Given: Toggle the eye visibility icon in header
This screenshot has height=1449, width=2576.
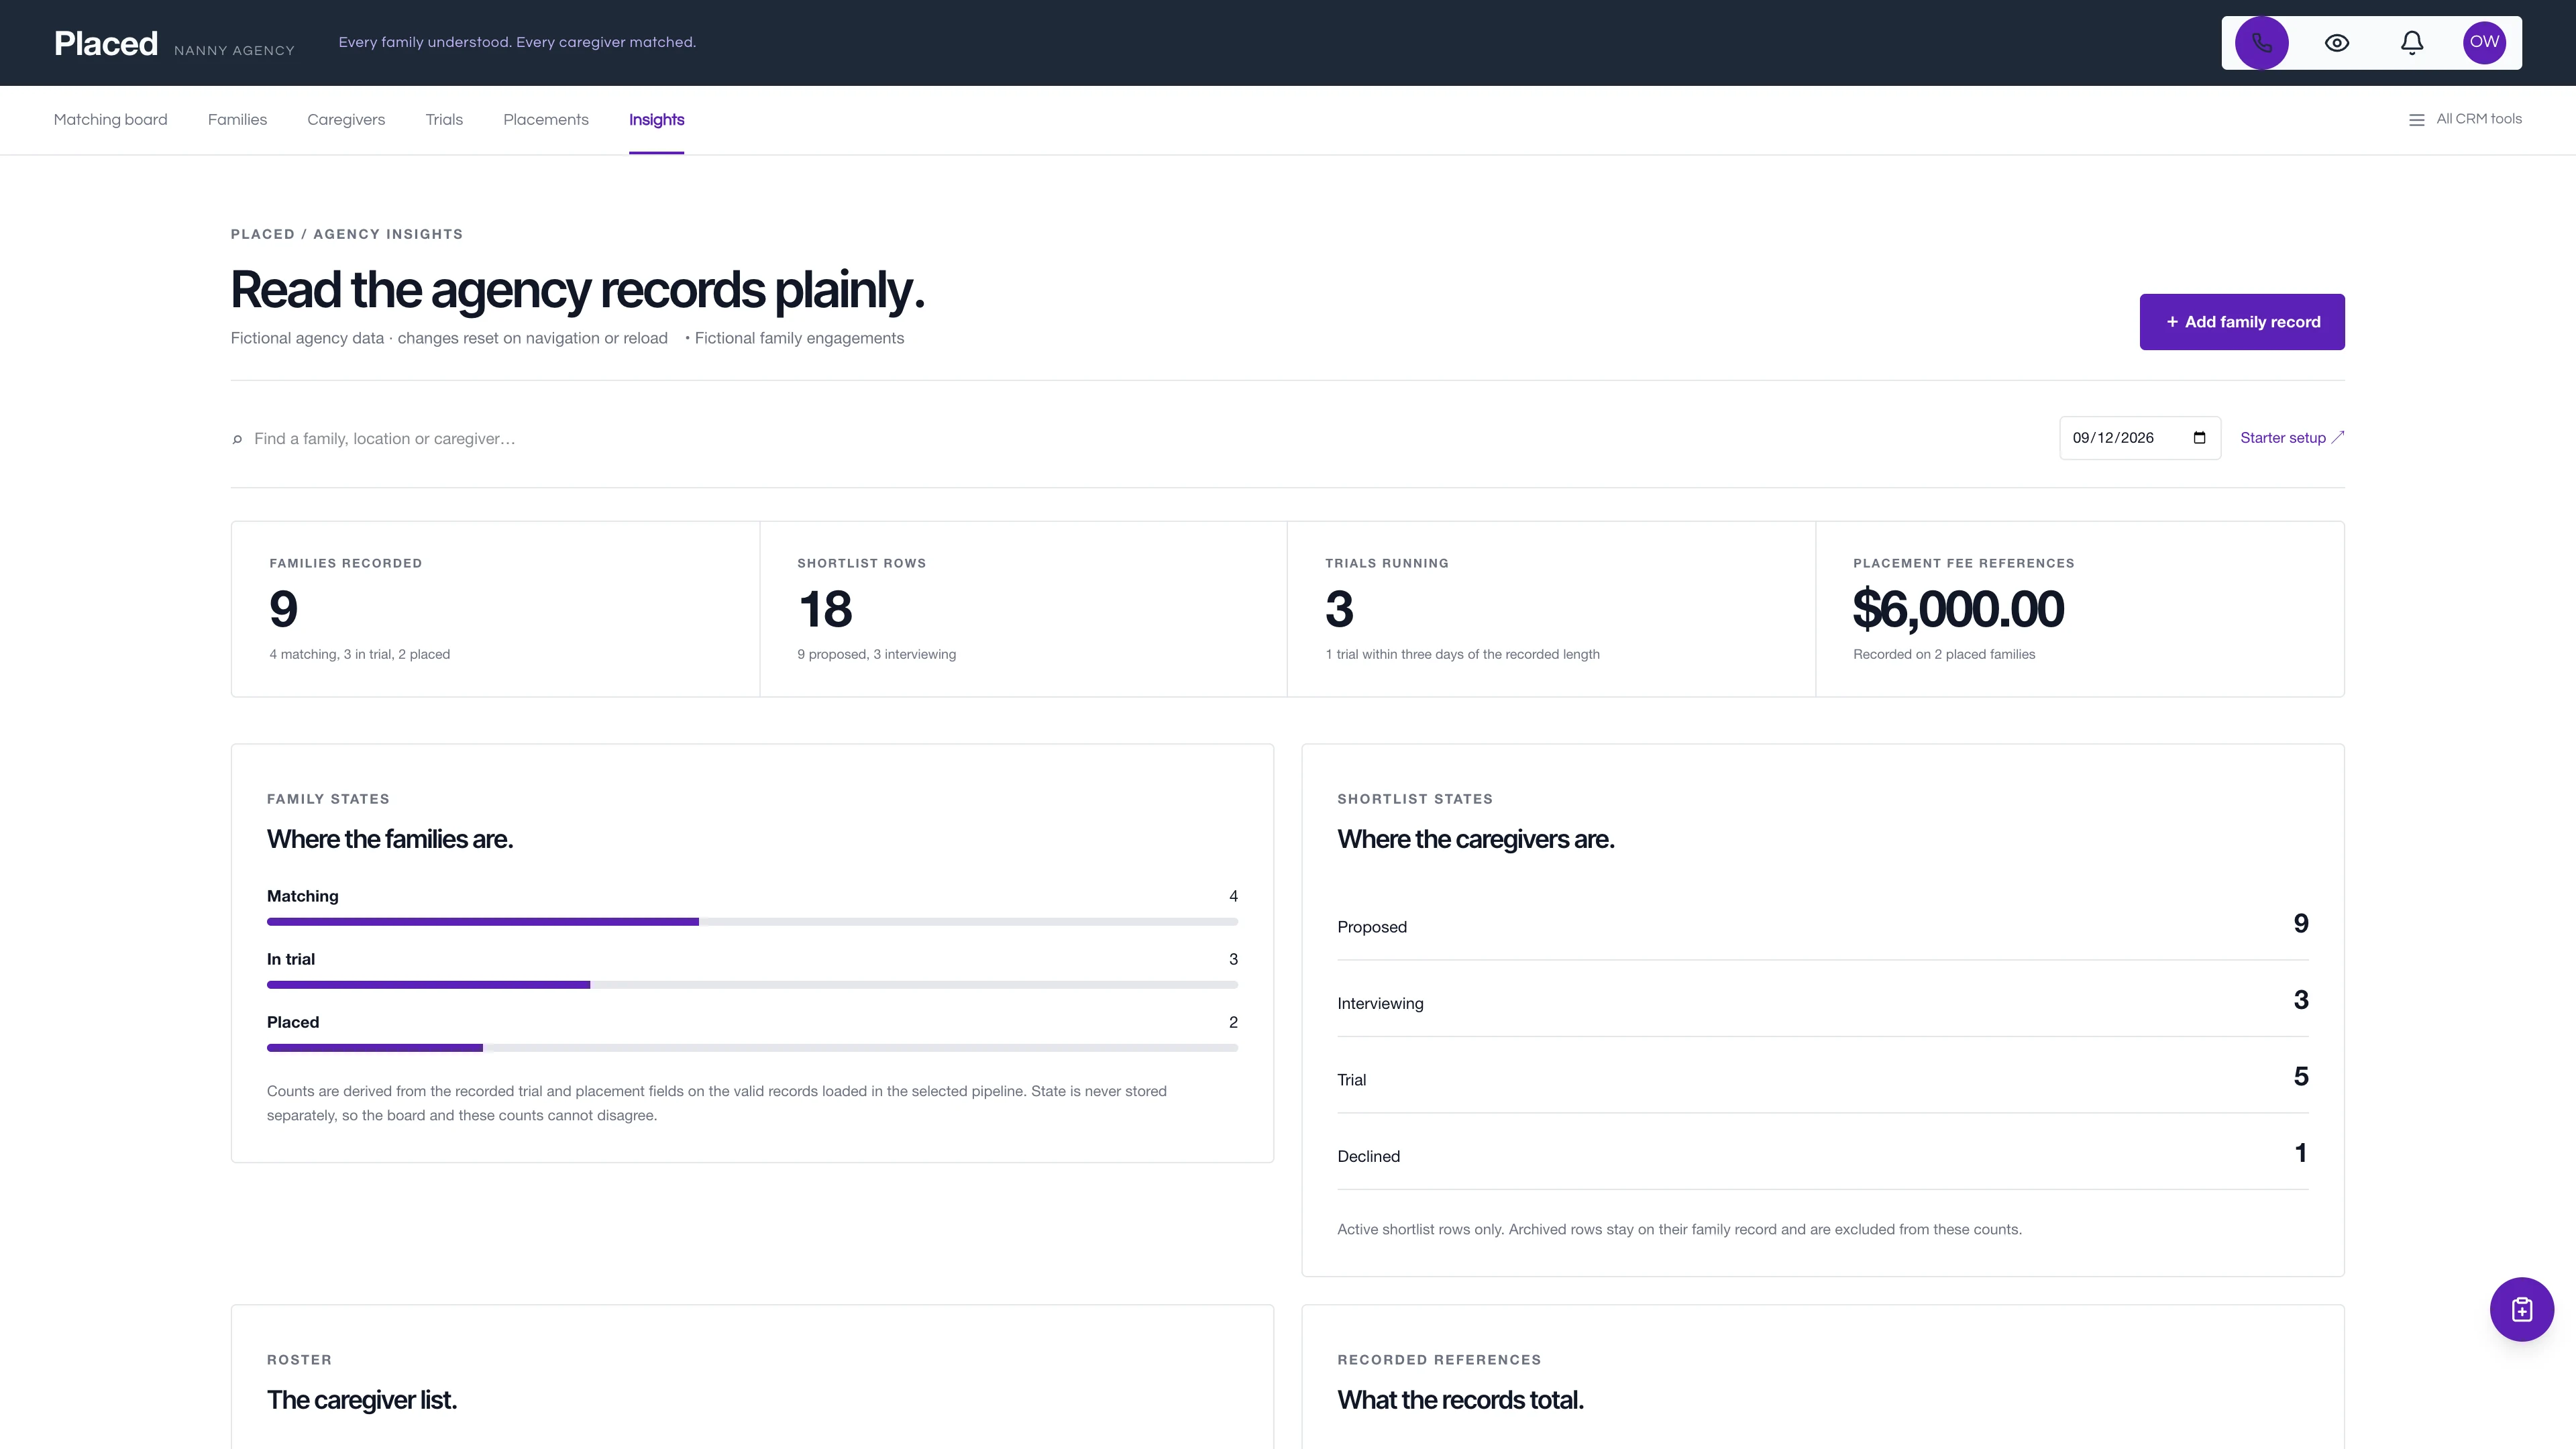Looking at the screenshot, I should [x=2337, y=43].
